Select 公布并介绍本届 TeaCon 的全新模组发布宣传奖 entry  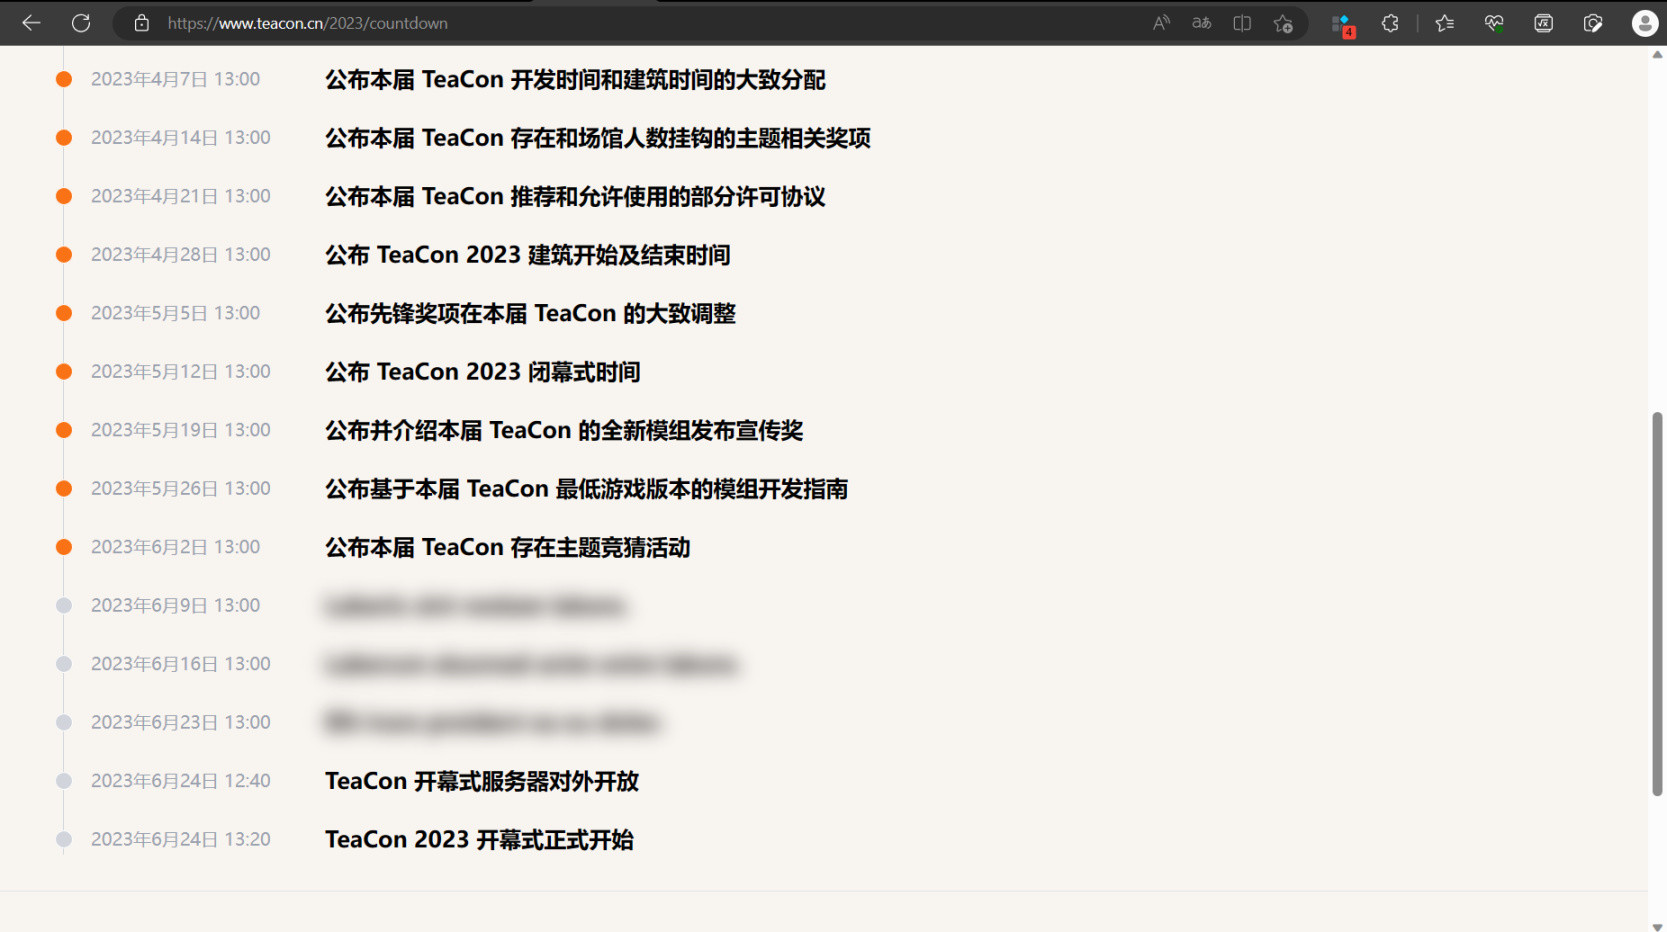tap(564, 430)
